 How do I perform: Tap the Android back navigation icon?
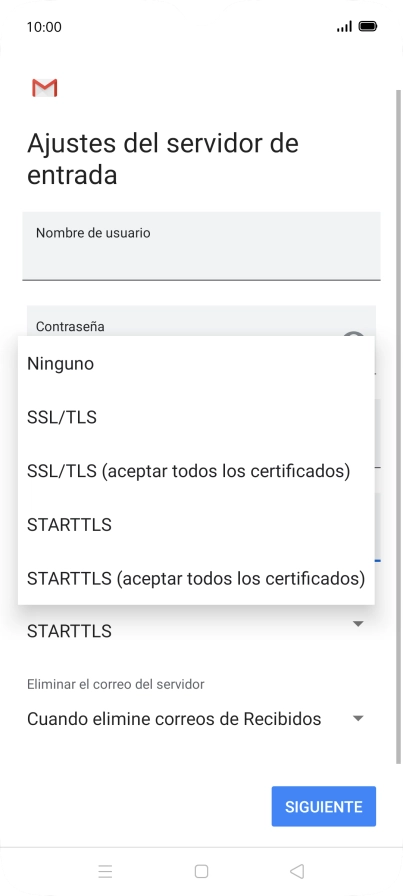click(297, 871)
